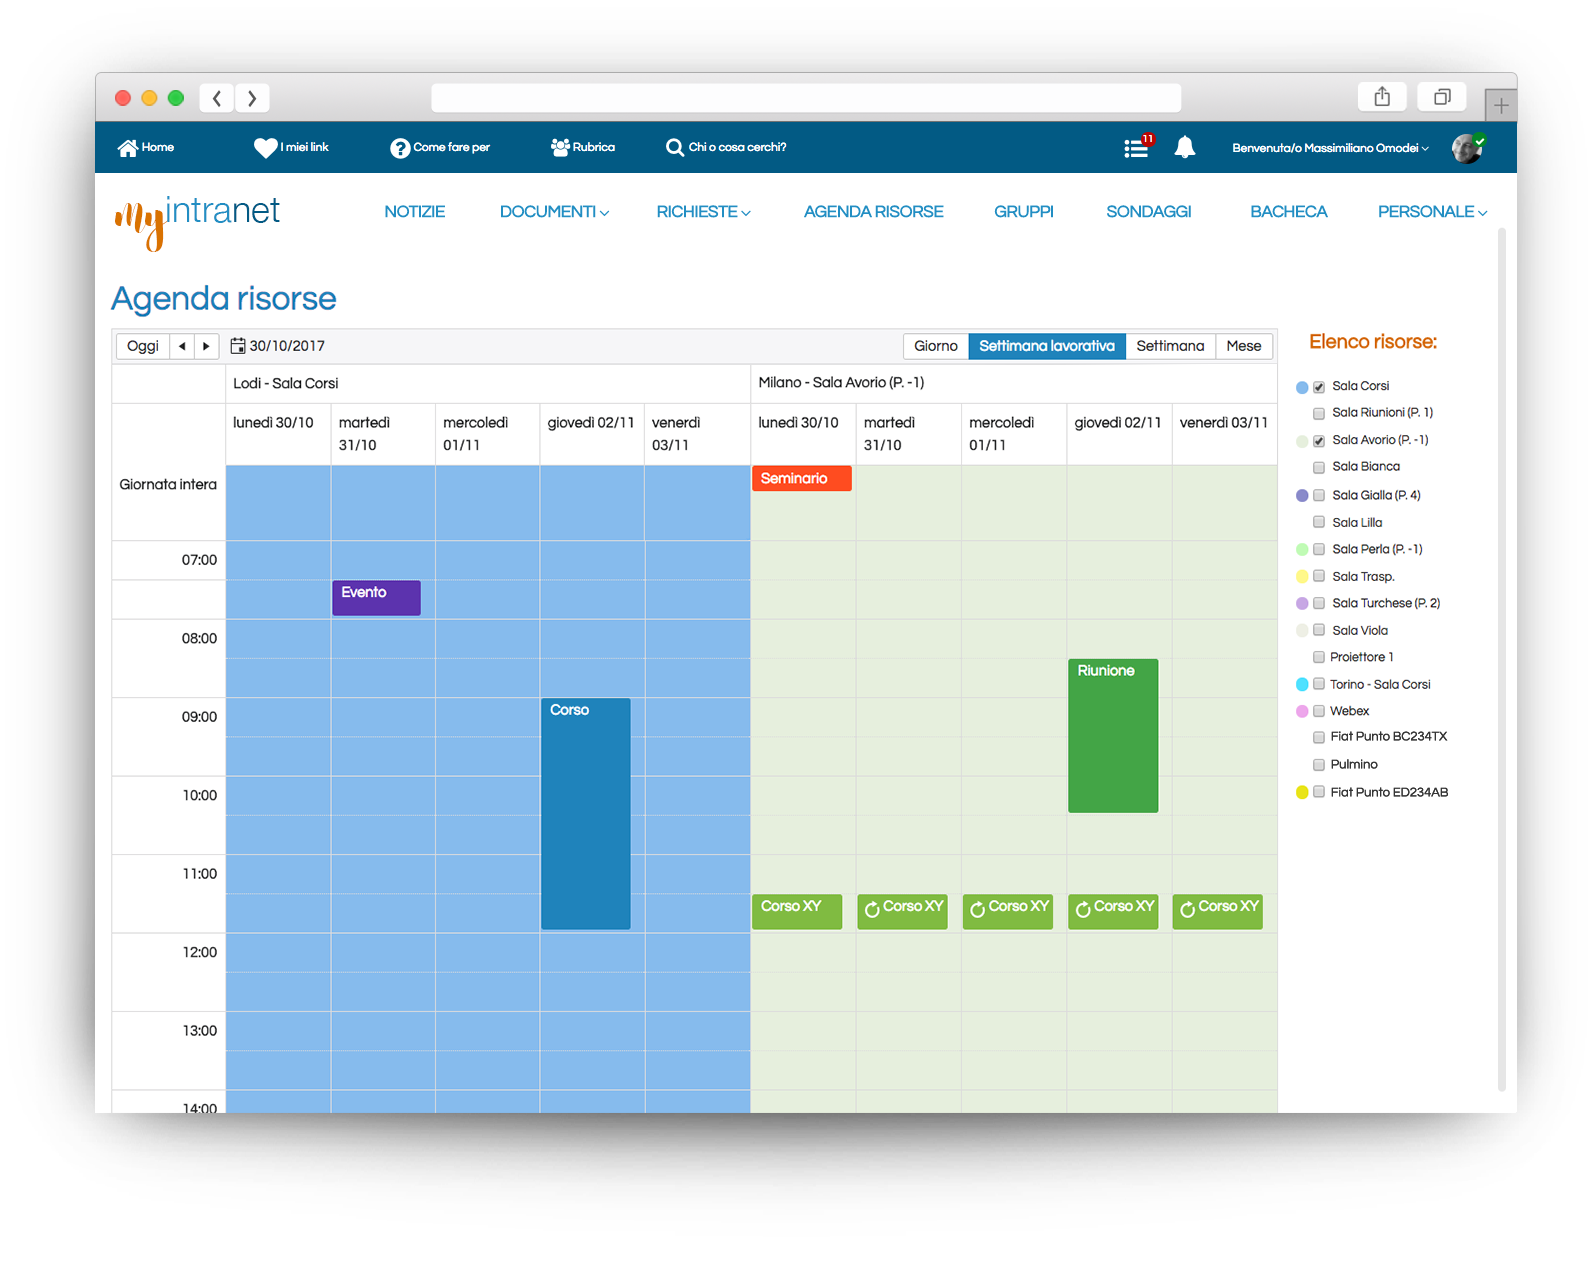Go to next week with right arrow
This screenshot has height=1263, width=1594.
207,346
